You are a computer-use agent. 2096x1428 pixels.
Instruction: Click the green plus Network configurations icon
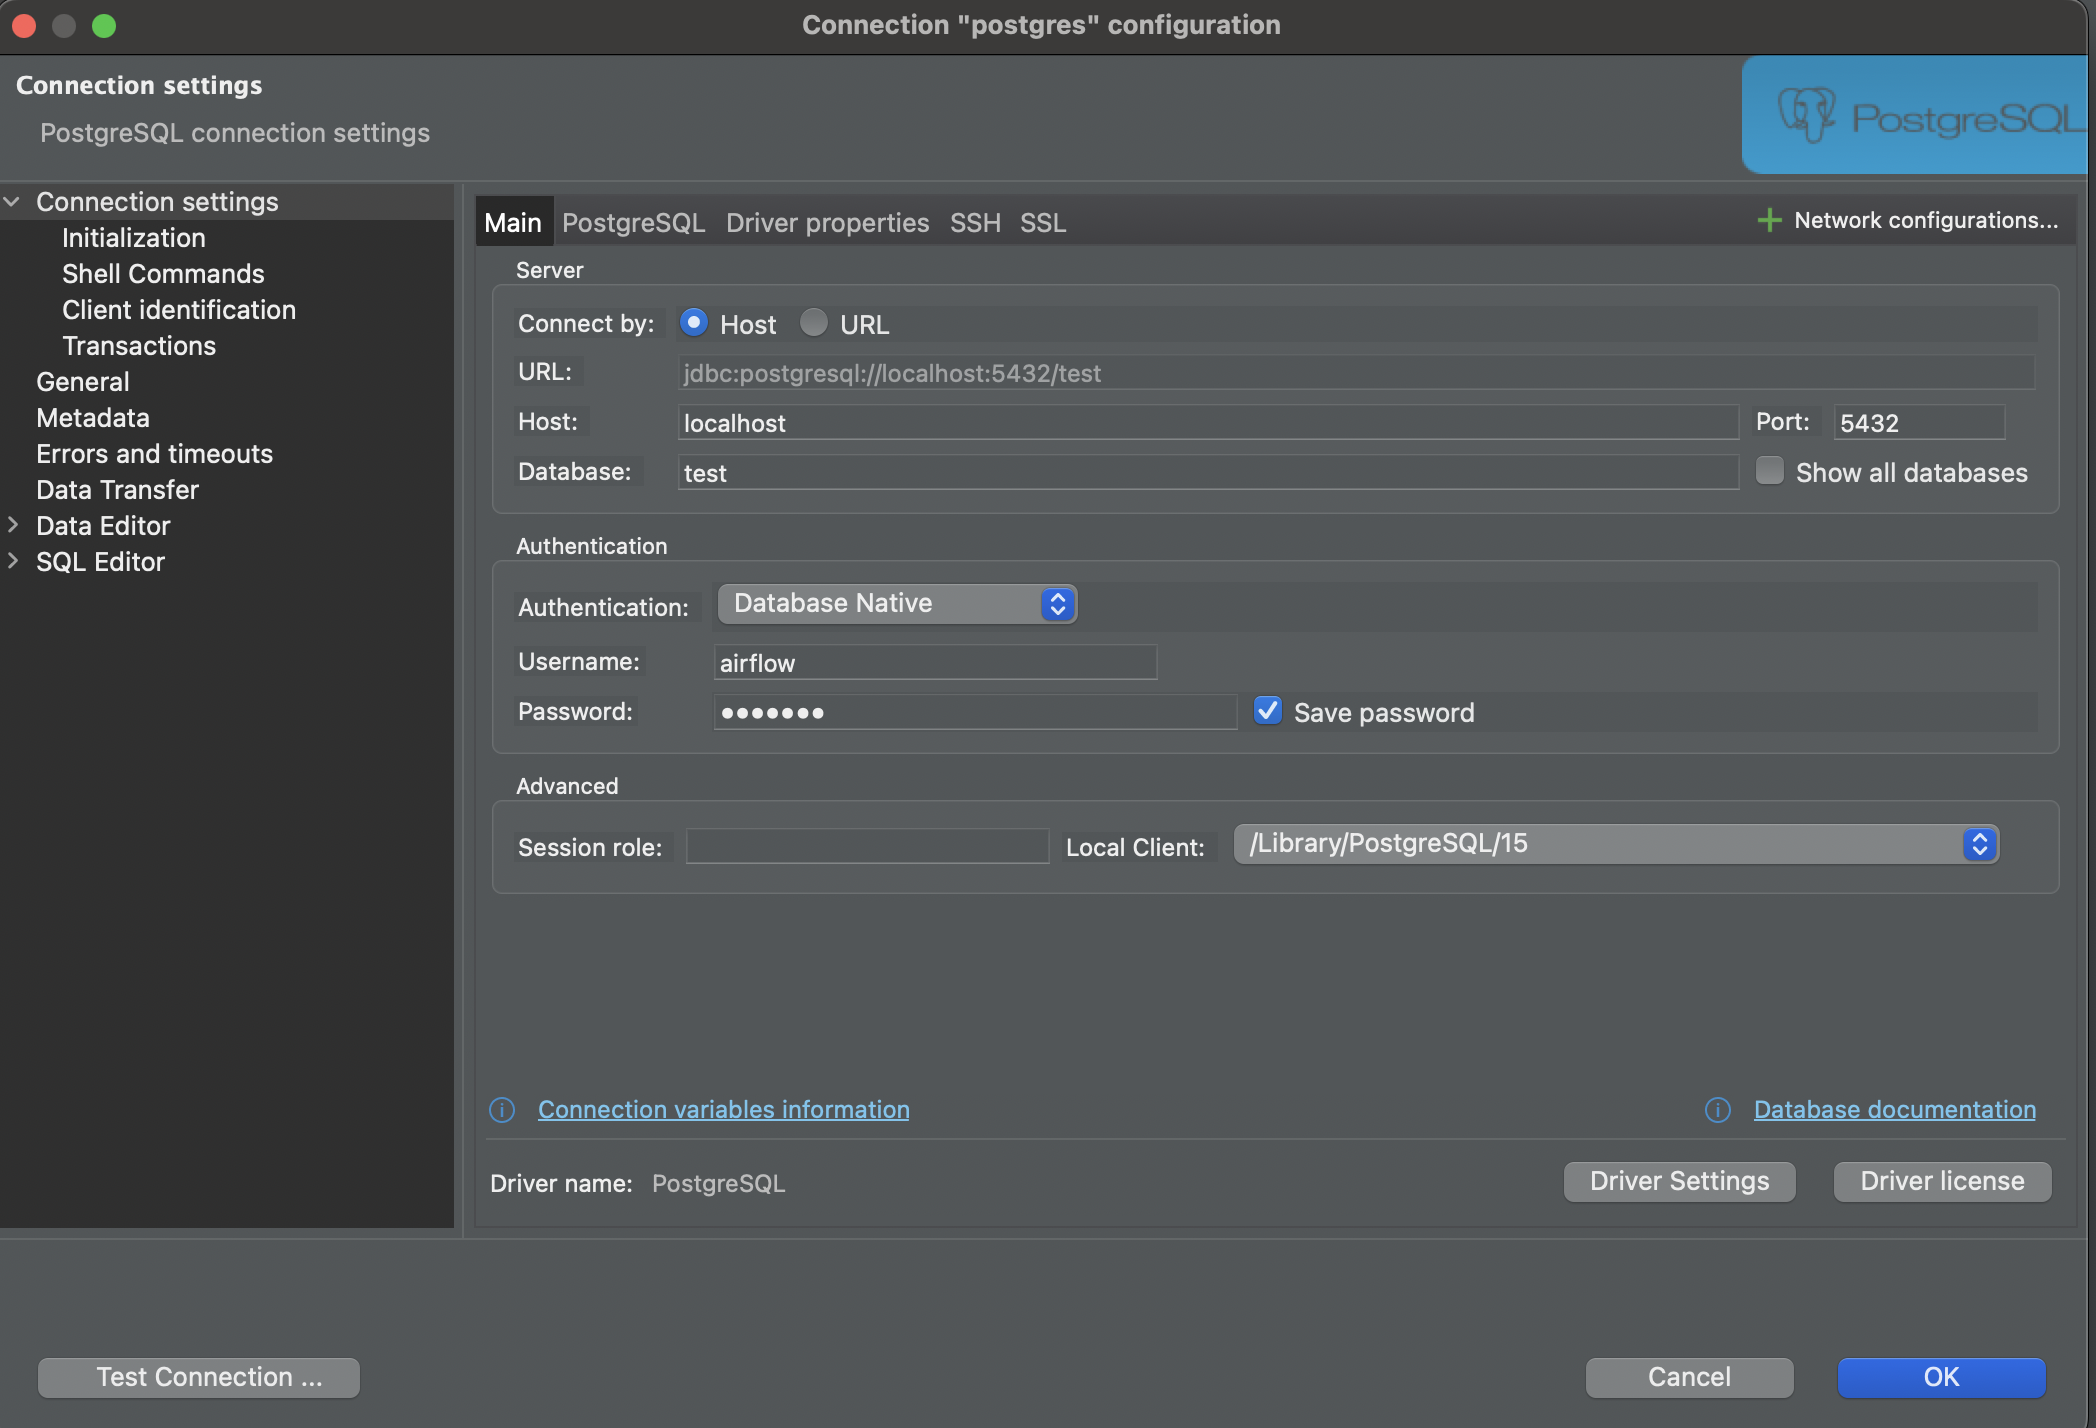click(x=1769, y=220)
